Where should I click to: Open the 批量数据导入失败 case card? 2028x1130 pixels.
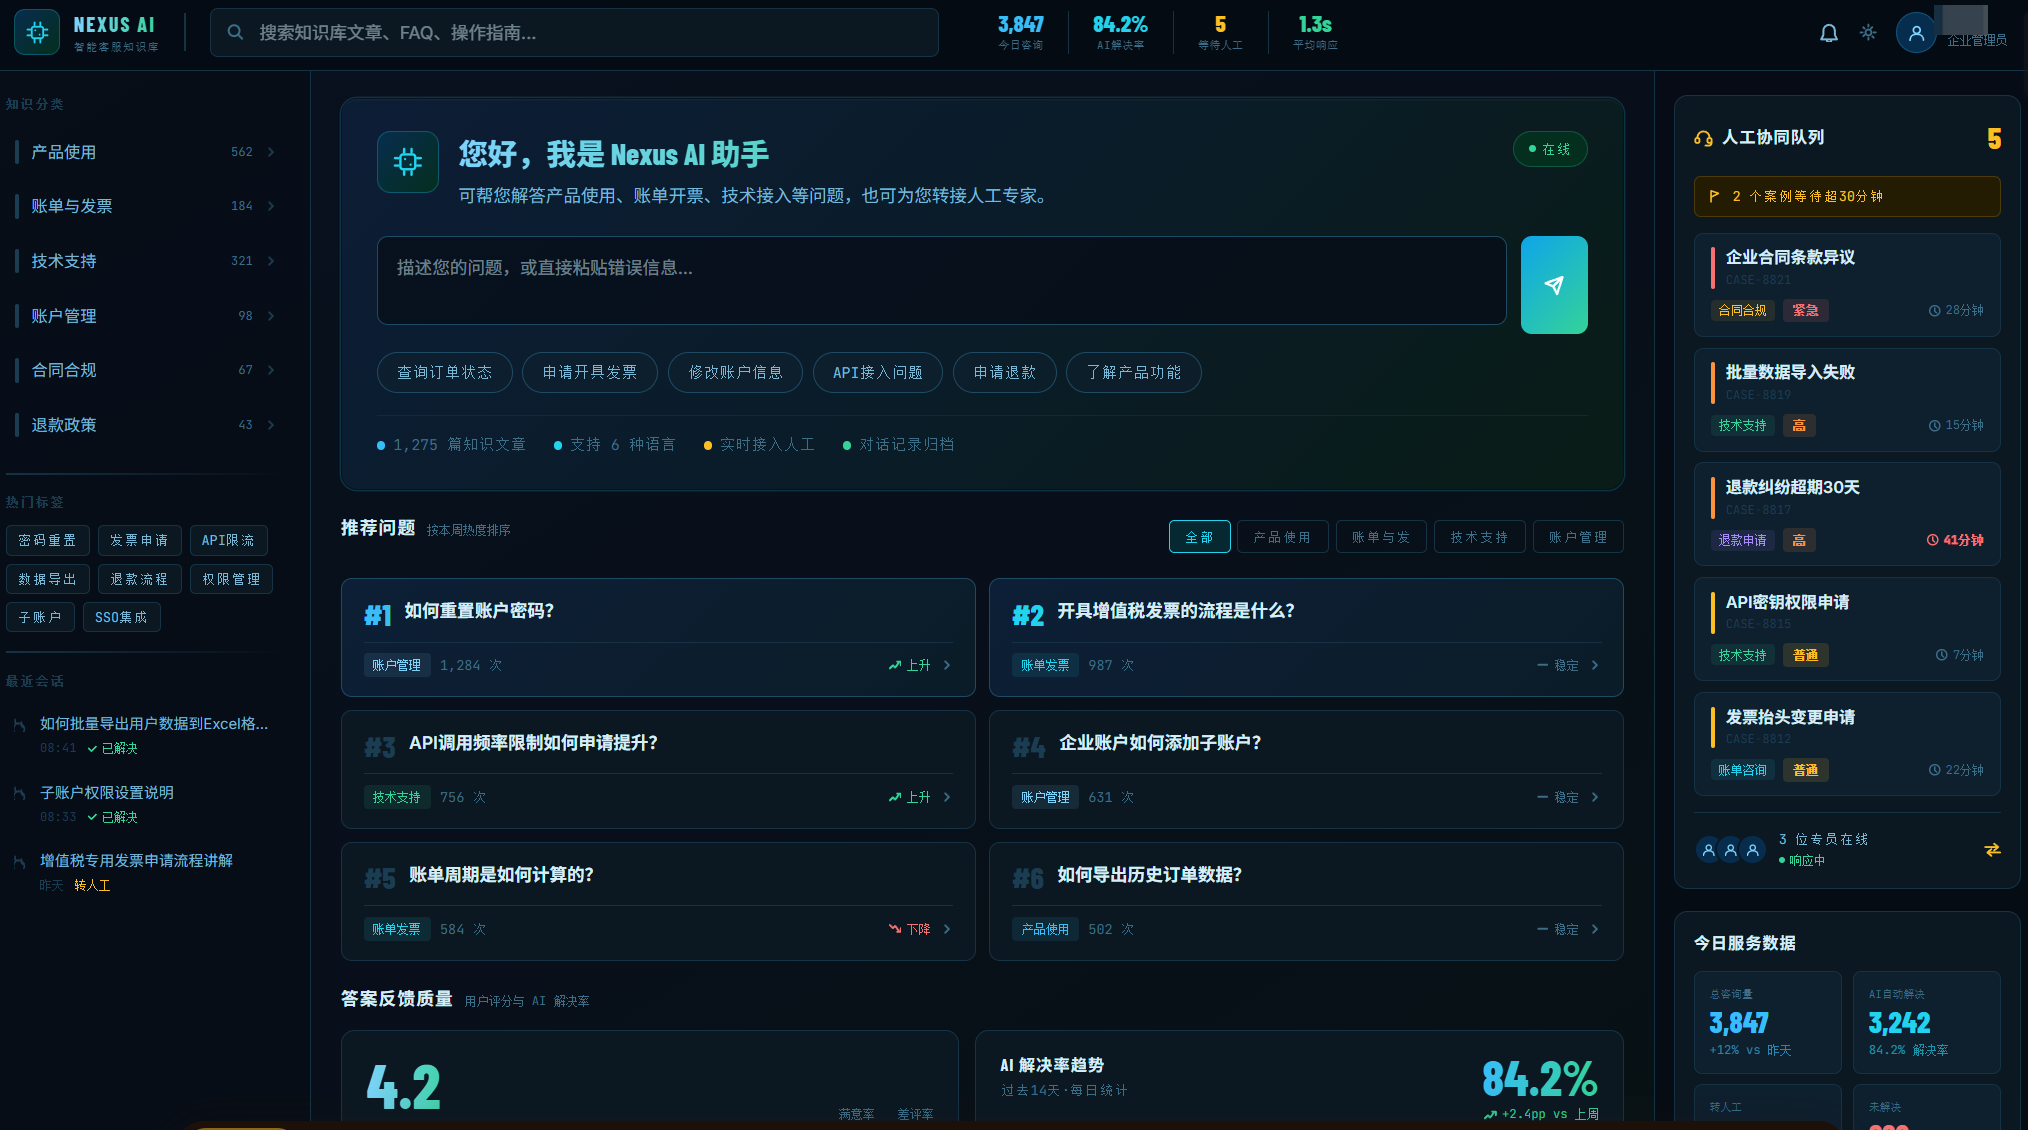1847,400
